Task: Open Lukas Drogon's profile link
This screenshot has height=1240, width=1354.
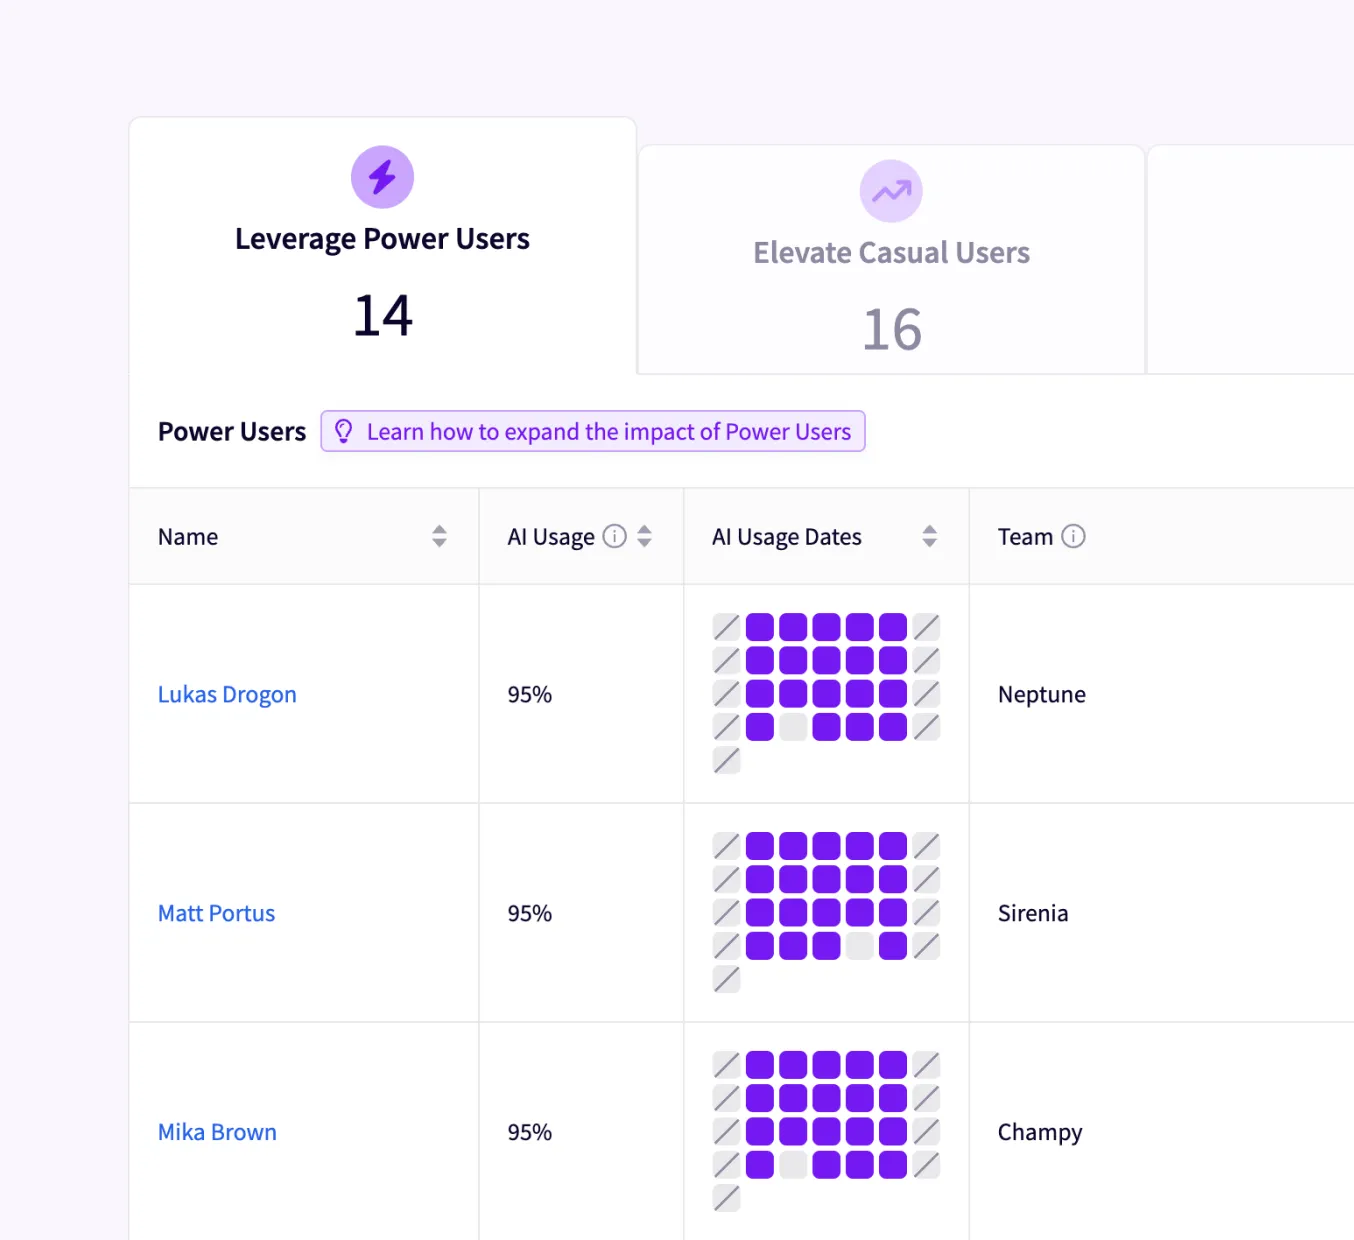Action: (227, 694)
